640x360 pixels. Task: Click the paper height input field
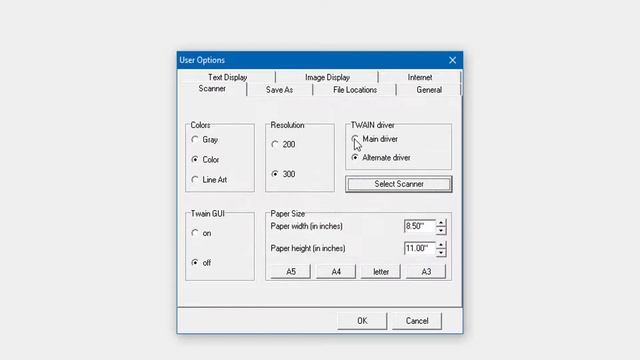click(x=420, y=249)
